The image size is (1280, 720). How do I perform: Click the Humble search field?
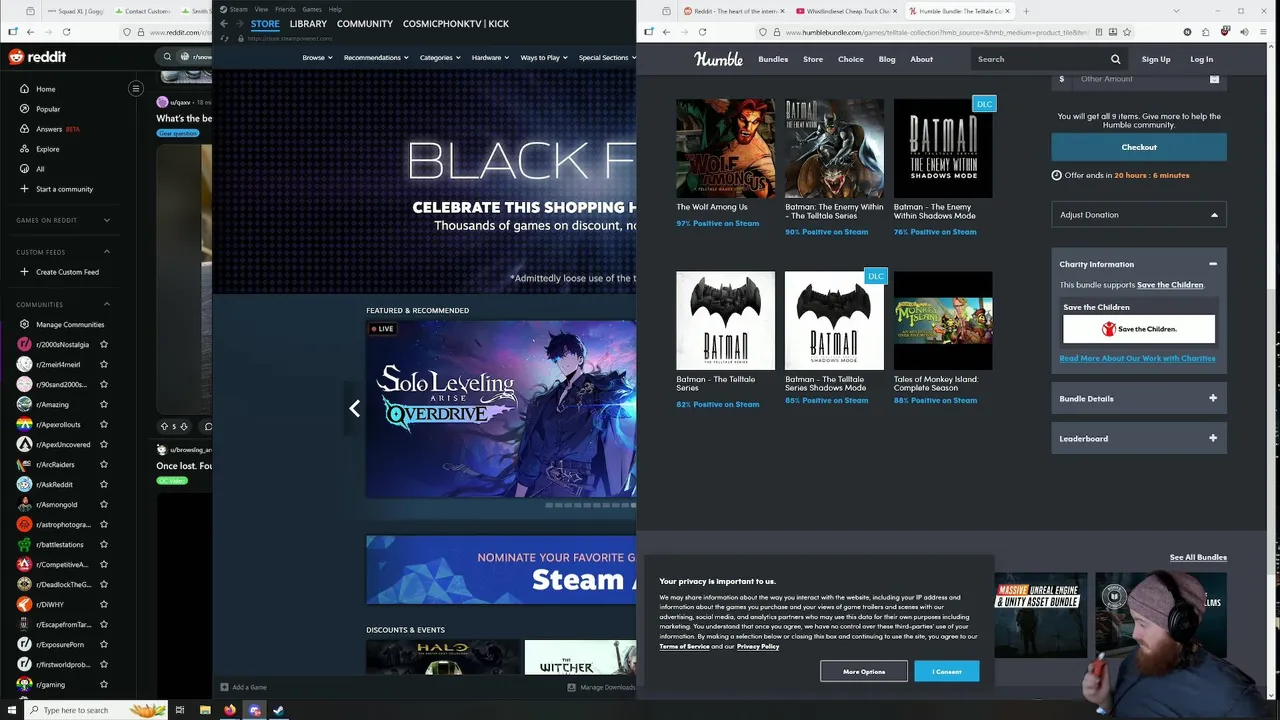pyautogui.click(x=1040, y=59)
